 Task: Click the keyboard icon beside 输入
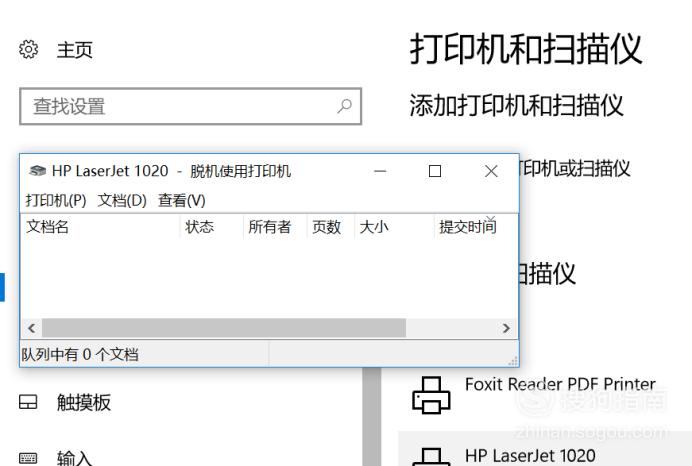click(x=28, y=458)
